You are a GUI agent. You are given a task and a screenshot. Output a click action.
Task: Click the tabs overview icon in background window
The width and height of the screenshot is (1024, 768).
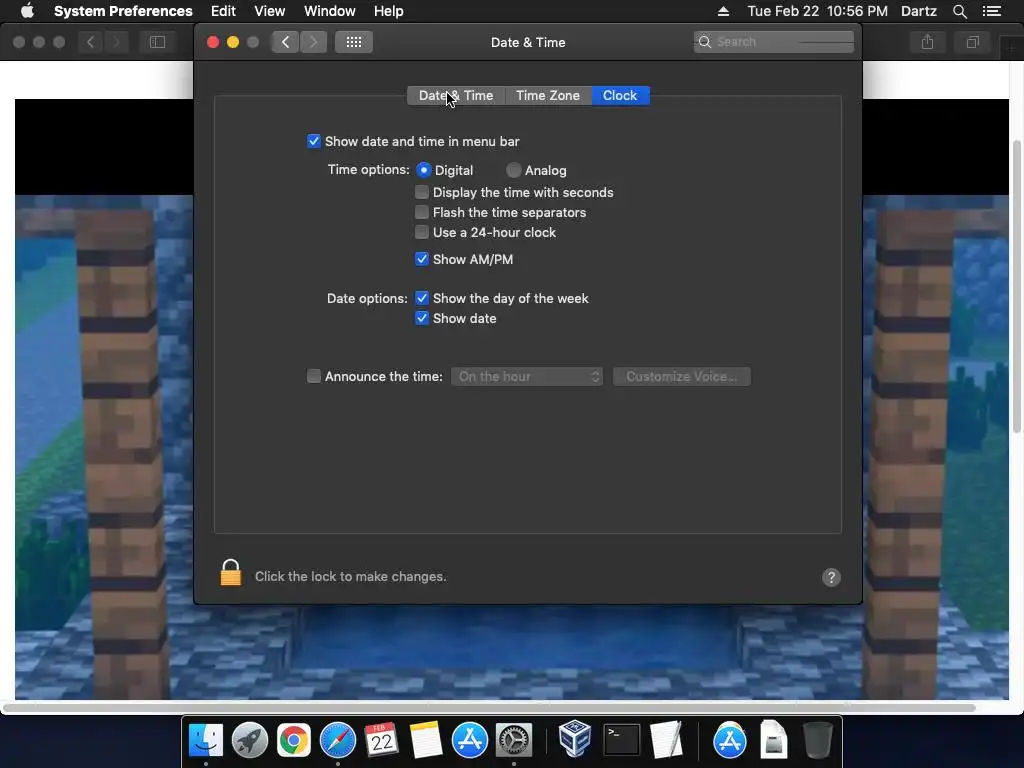click(x=972, y=42)
